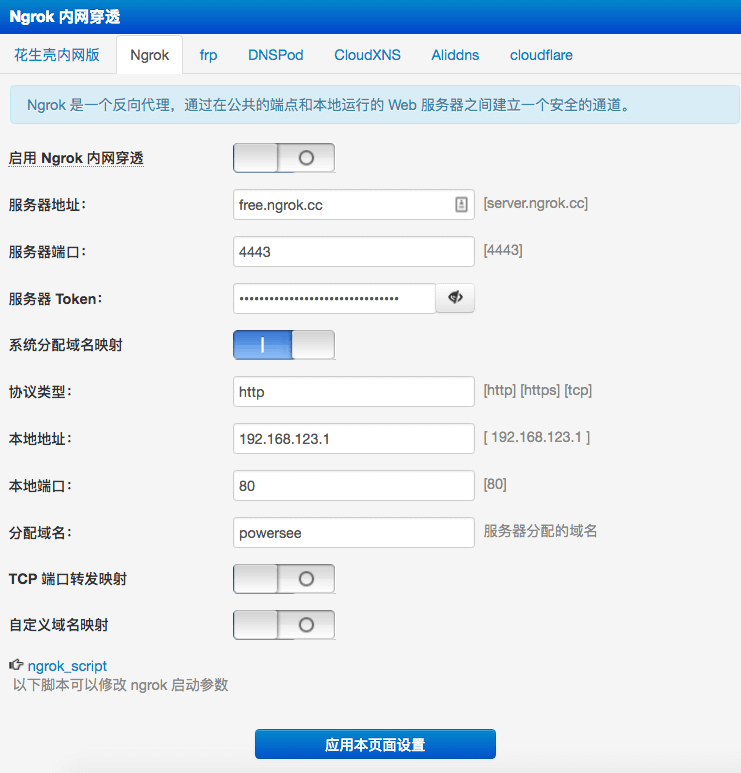Image resolution: width=741 pixels, height=773 pixels.
Task: Enable TCP 端口转发映射 toggle
Action: pyautogui.click(x=283, y=579)
